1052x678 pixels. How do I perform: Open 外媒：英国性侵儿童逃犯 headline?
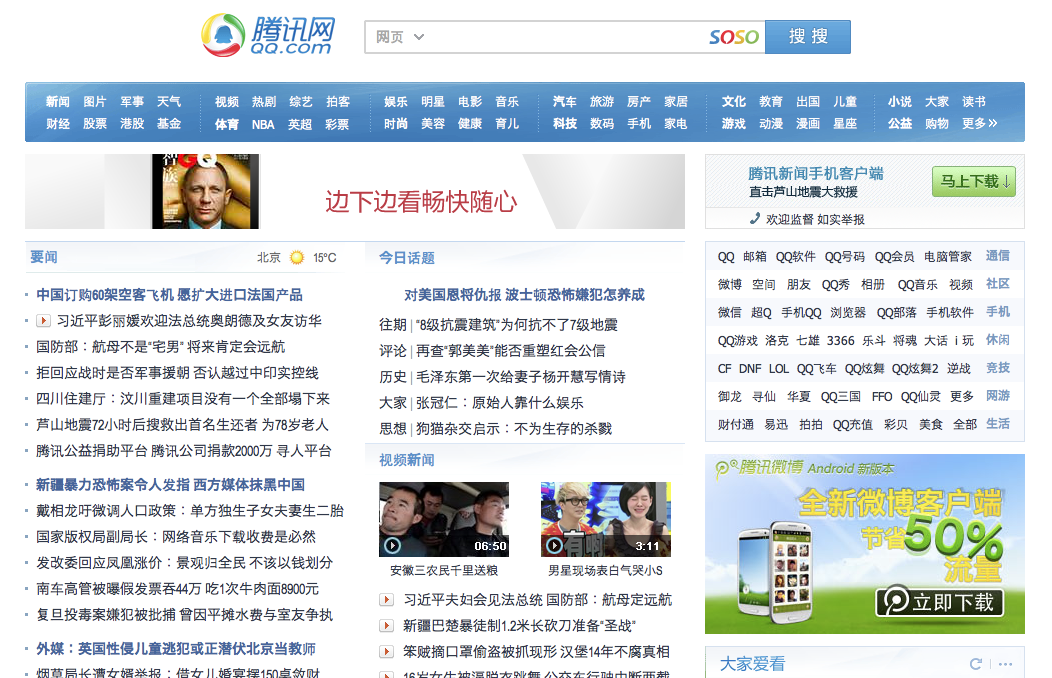(x=176, y=648)
